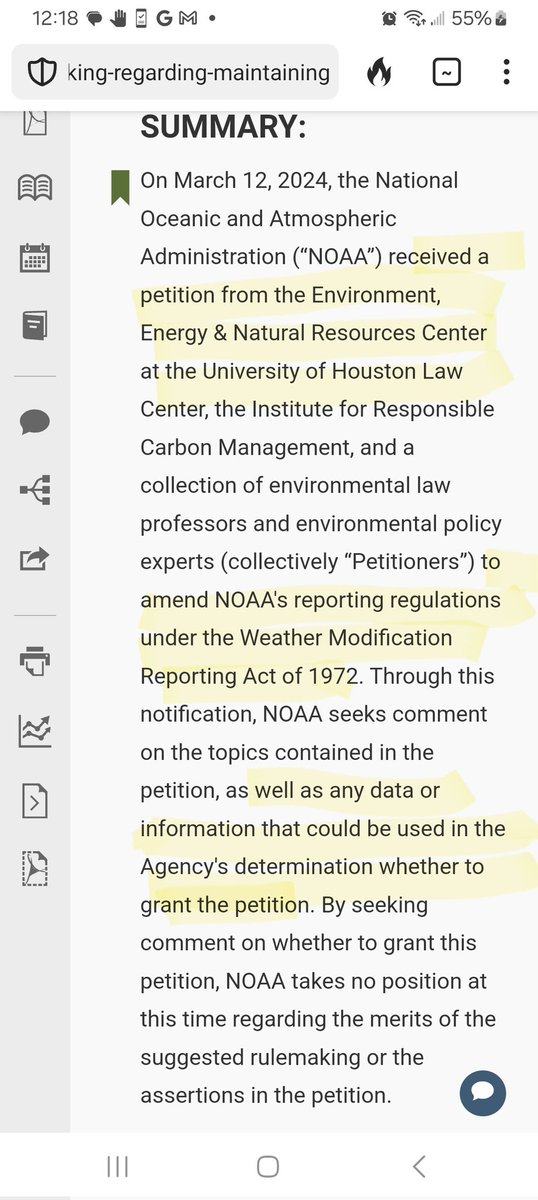
Task: Open the three-dot browser menu
Action: 507,72
